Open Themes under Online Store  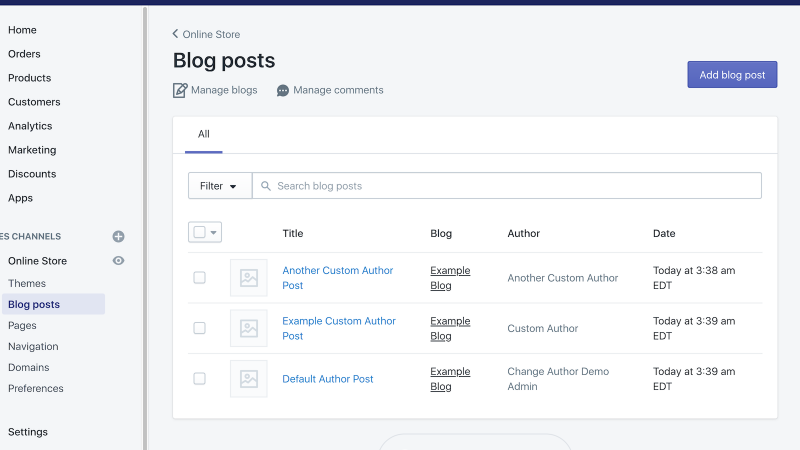tap(27, 283)
